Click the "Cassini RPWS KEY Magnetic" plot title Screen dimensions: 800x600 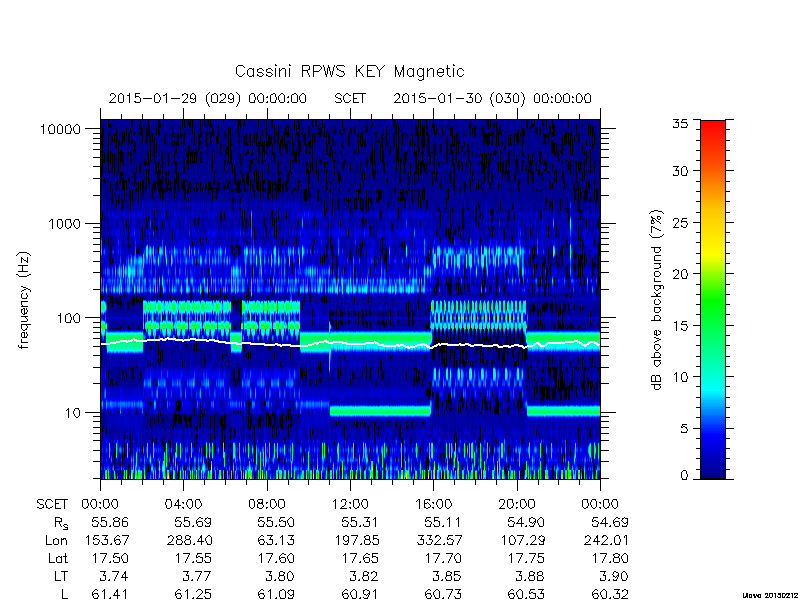pos(349,71)
